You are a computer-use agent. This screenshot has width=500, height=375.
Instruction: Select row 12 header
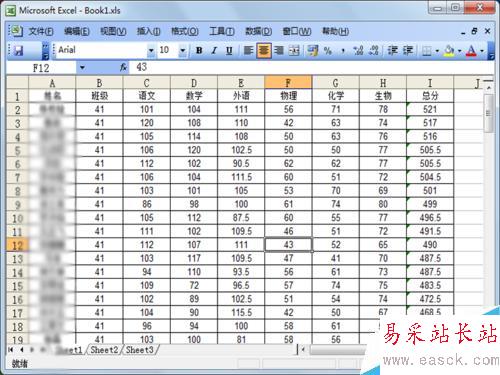point(17,246)
